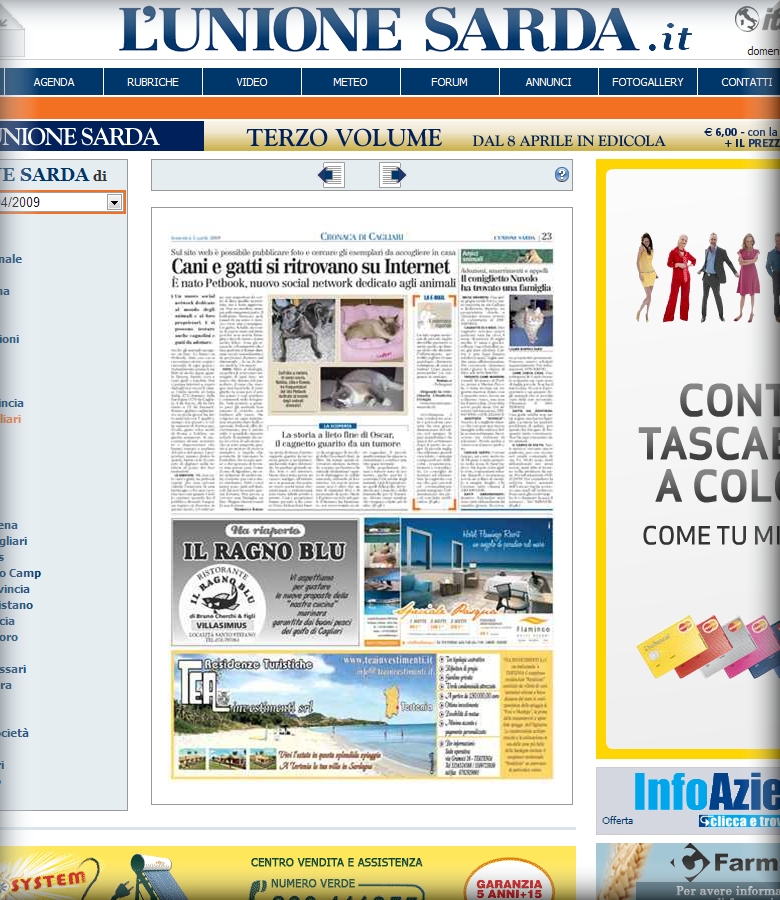The width and height of the screenshot is (780, 900).
Task: Open headline Cani e gatti si ritrovano su Internet
Action: coord(311,266)
